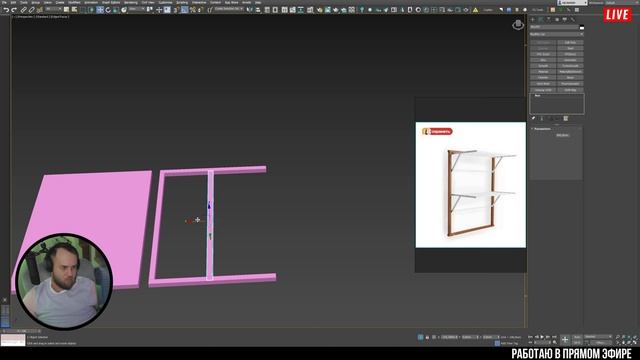This screenshot has width=640, height=360.
Task: Click the Mirror tool icon
Action: 250,9
